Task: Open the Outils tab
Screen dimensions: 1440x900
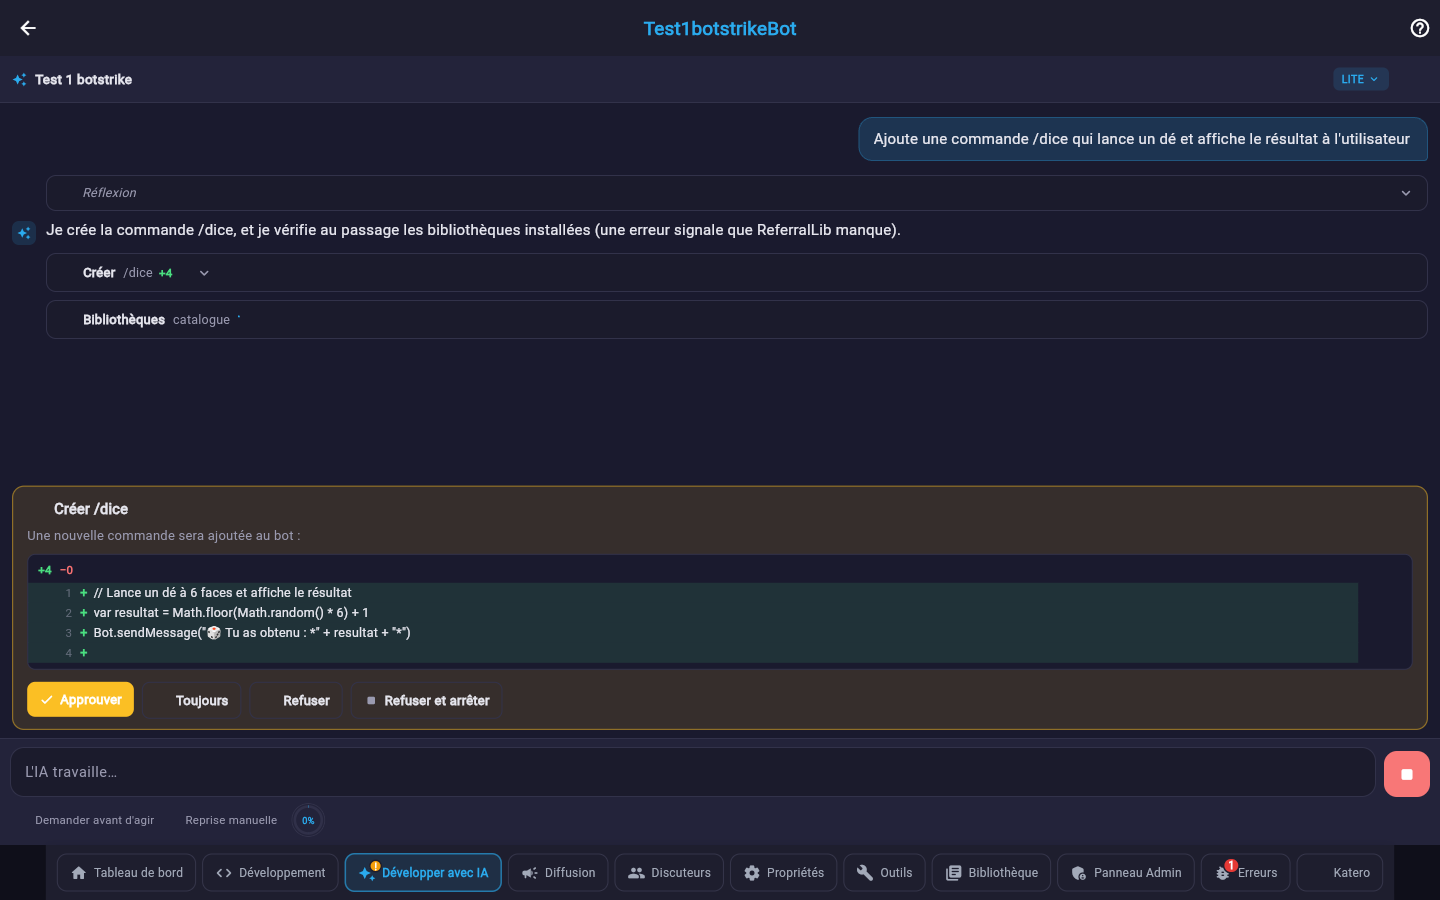Action: (x=884, y=873)
